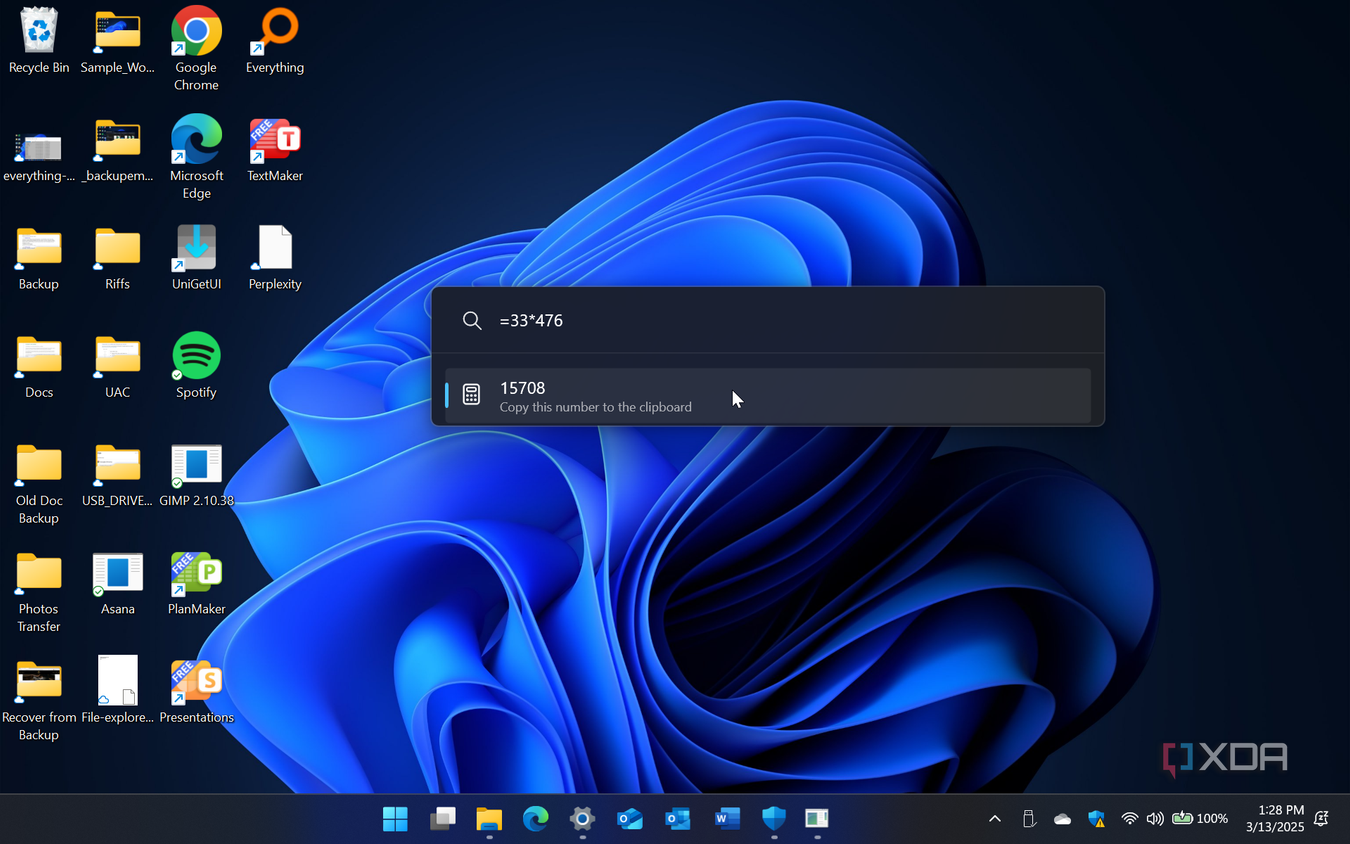
Task: Select the GIMP 2.10.38 desktop icon
Action: coord(196,473)
